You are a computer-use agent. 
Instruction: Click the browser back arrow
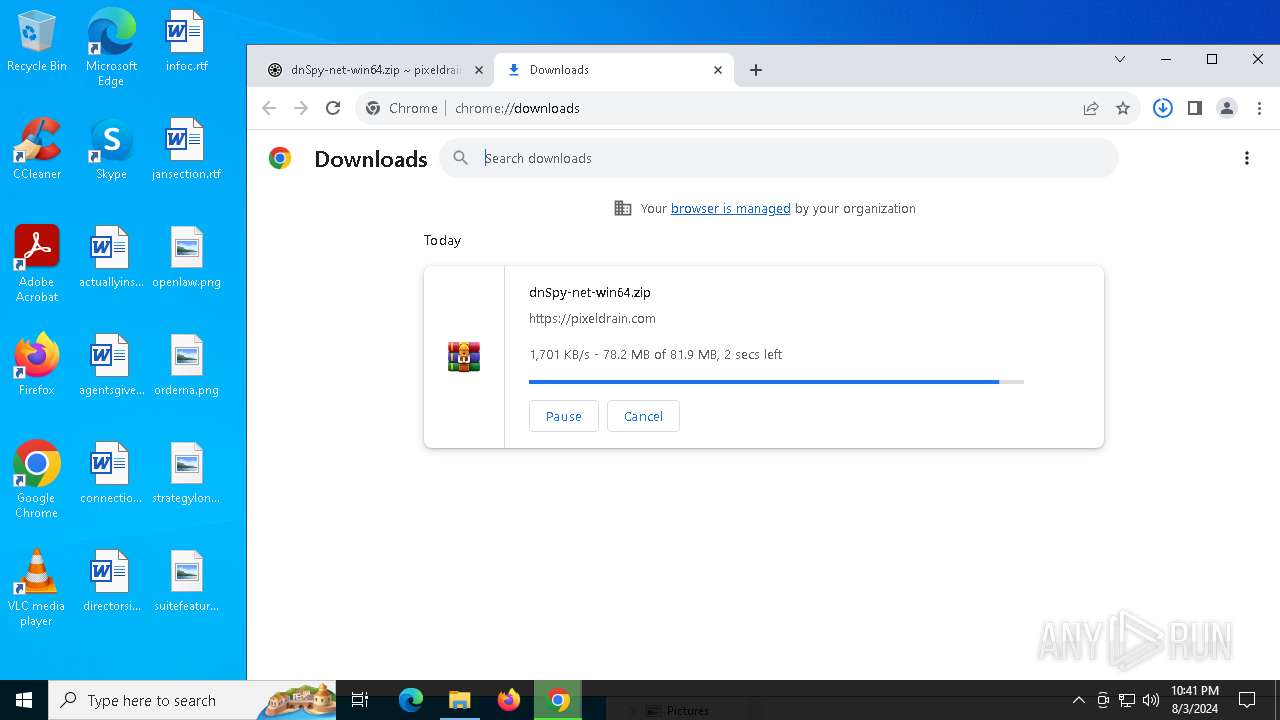269,108
